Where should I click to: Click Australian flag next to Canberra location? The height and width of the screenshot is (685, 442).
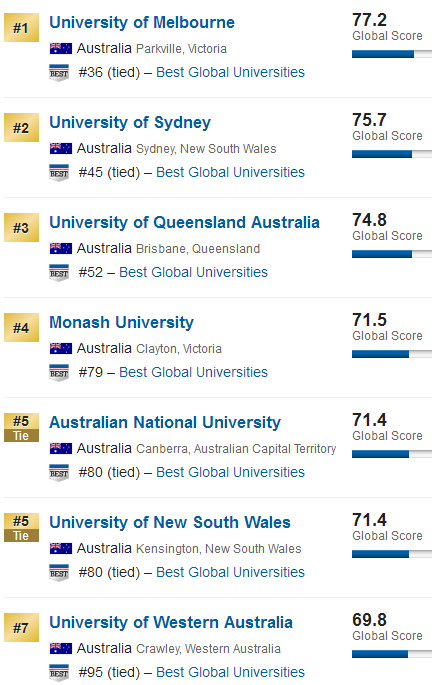pos(61,449)
